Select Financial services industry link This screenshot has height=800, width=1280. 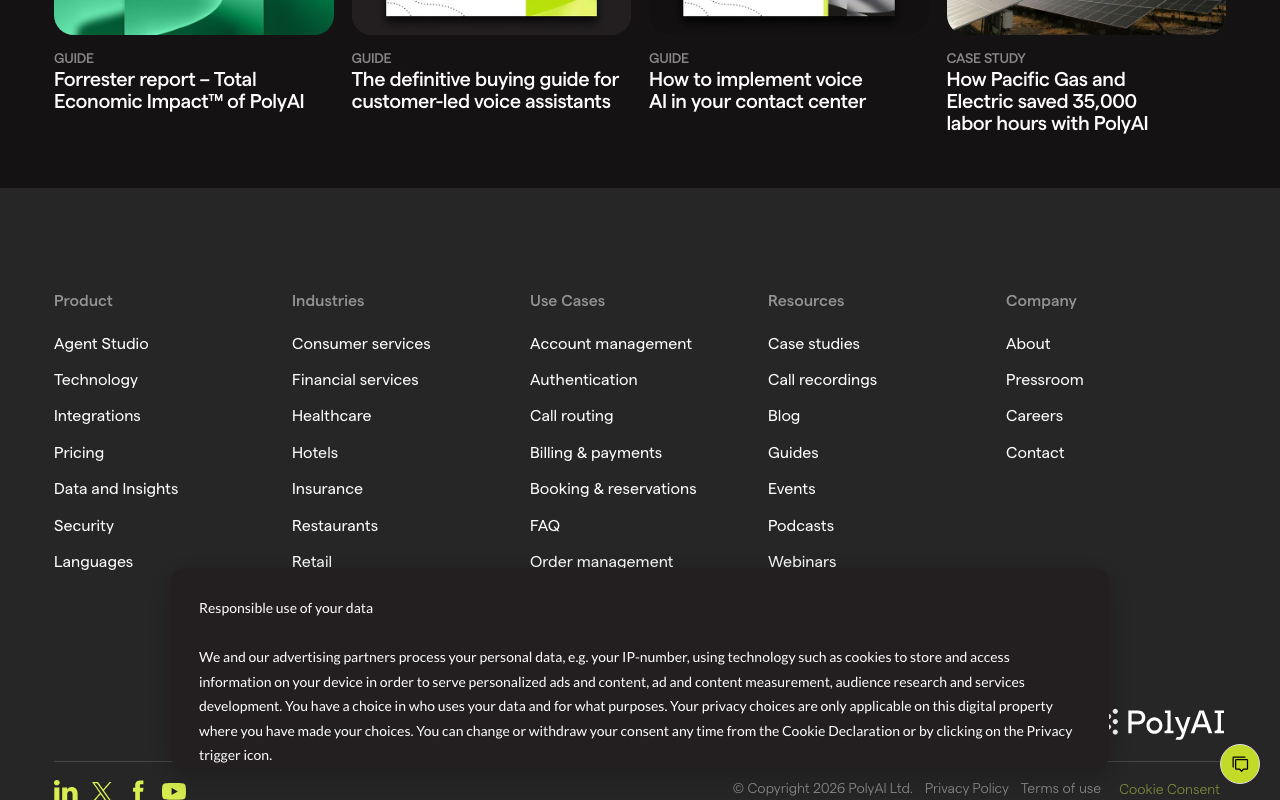point(355,380)
